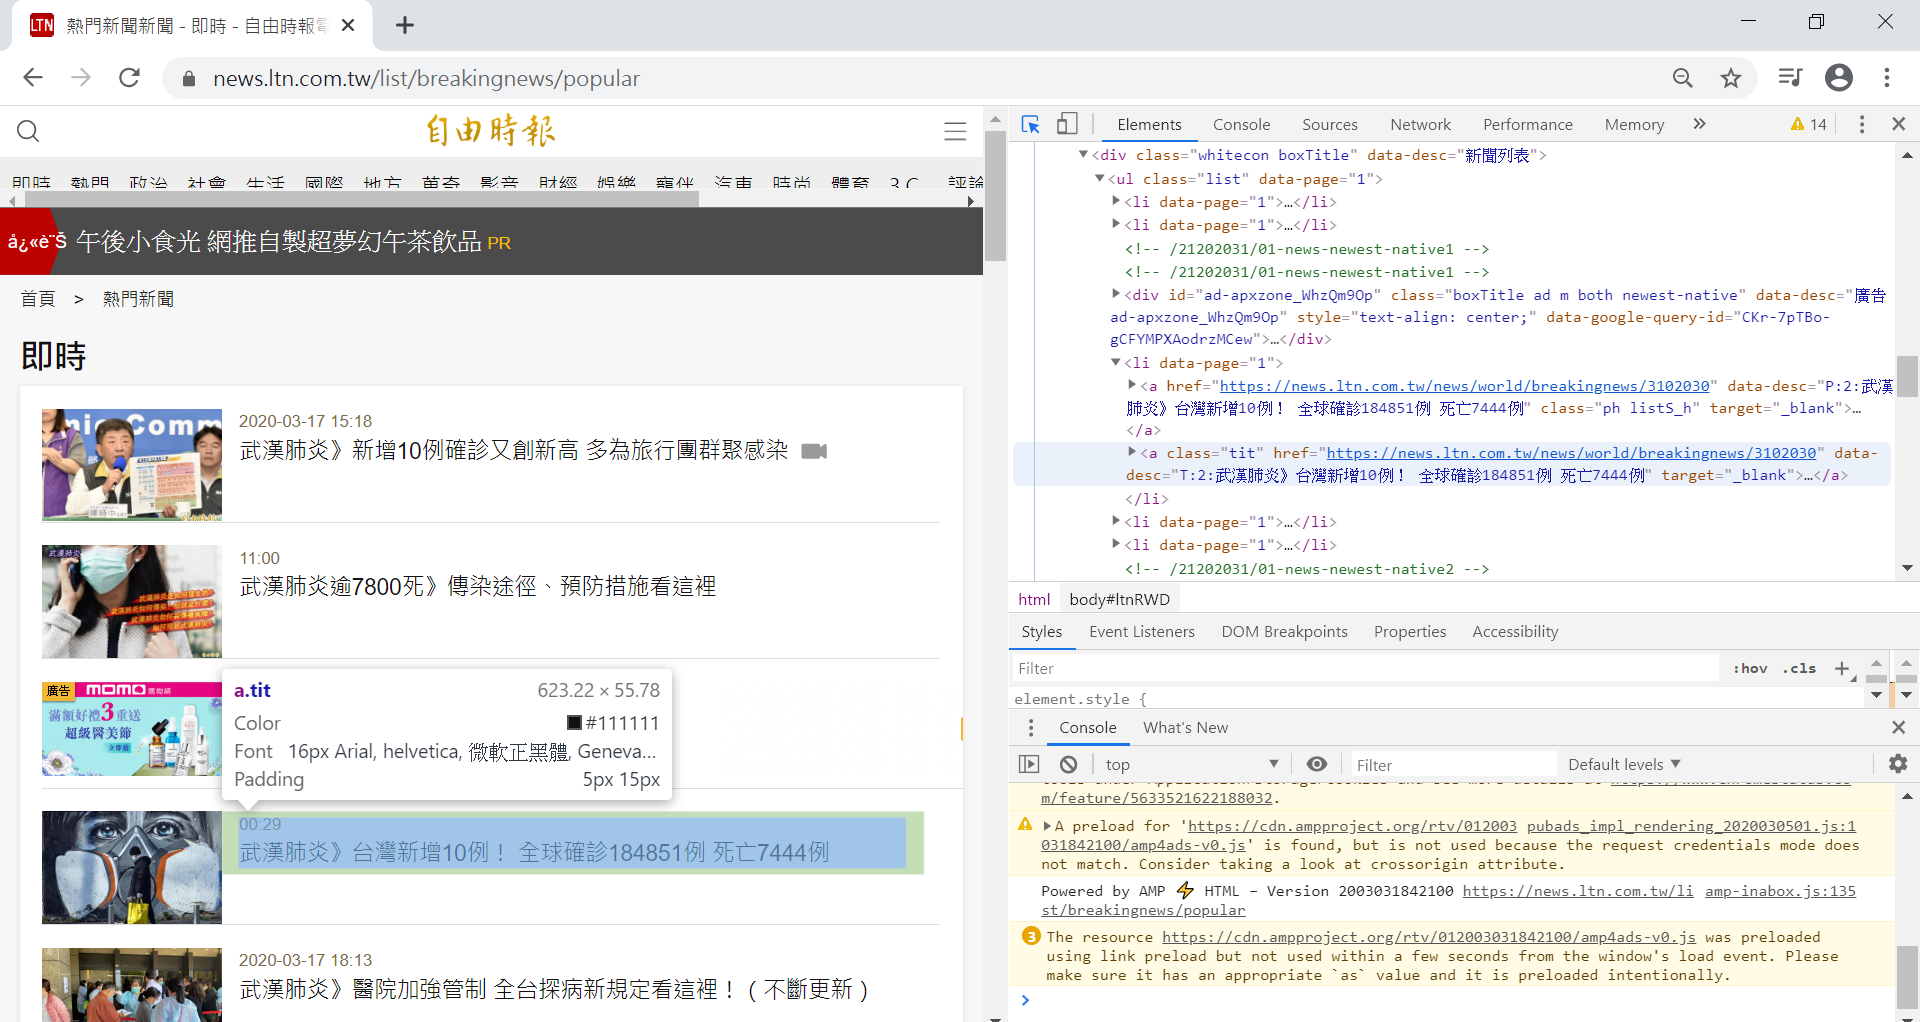Switch to the Elements tab

pyautogui.click(x=1149, y=124)
